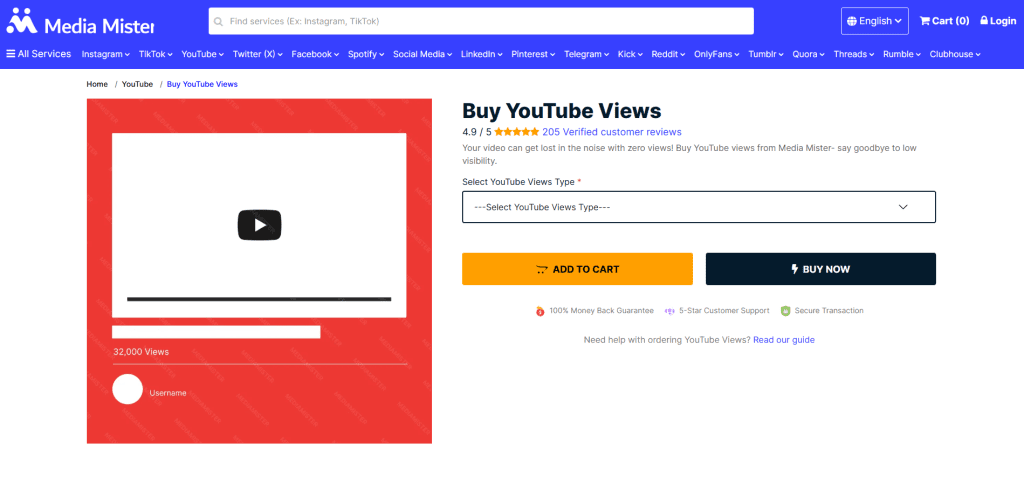Viewport: 1024px width, 484px height.
Task: Expand the Spotify menu
Action: (366, 54)
